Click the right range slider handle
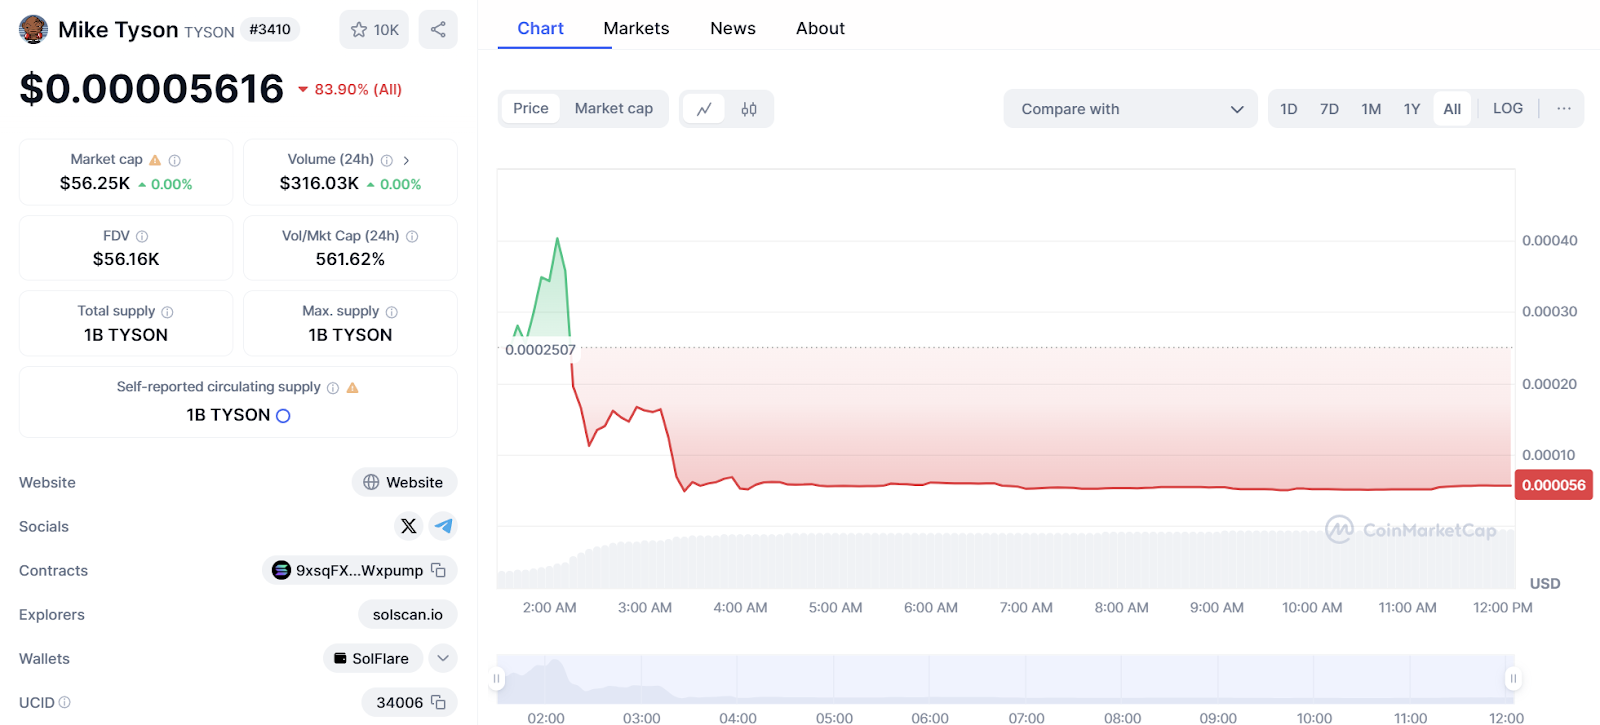 1514,679
